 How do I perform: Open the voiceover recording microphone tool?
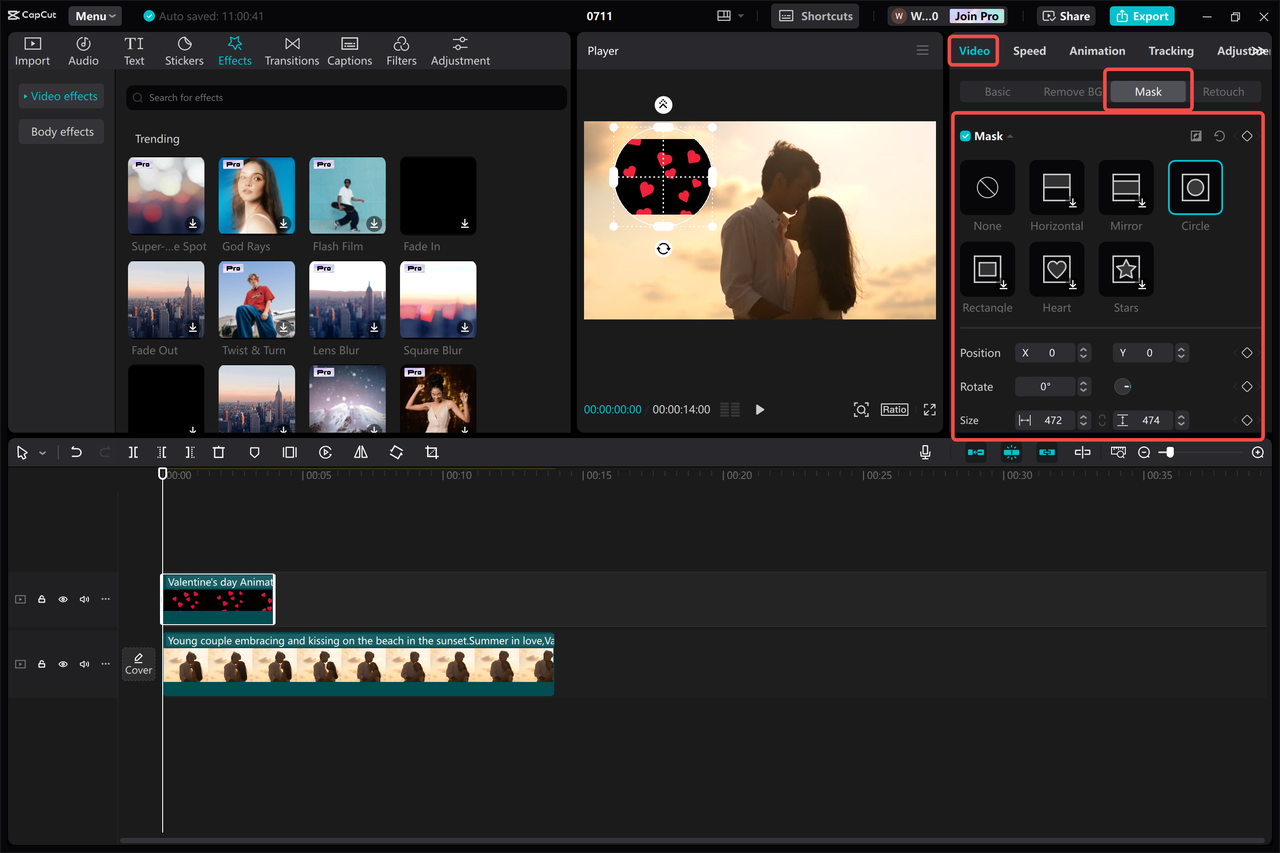point(925,452)
